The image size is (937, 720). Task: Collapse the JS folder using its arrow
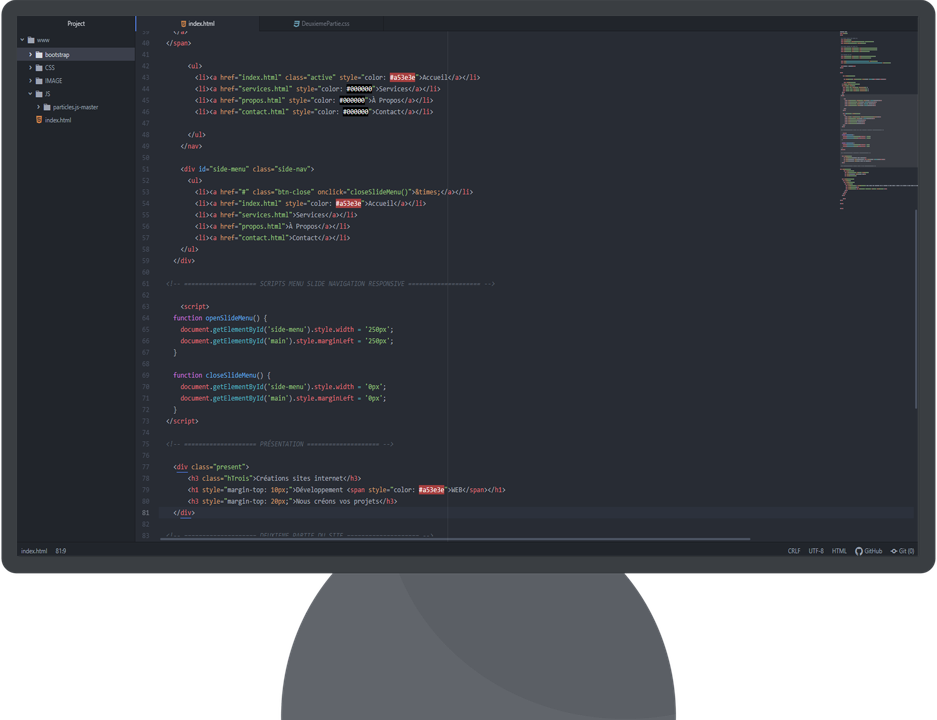[x=29, y=93]
